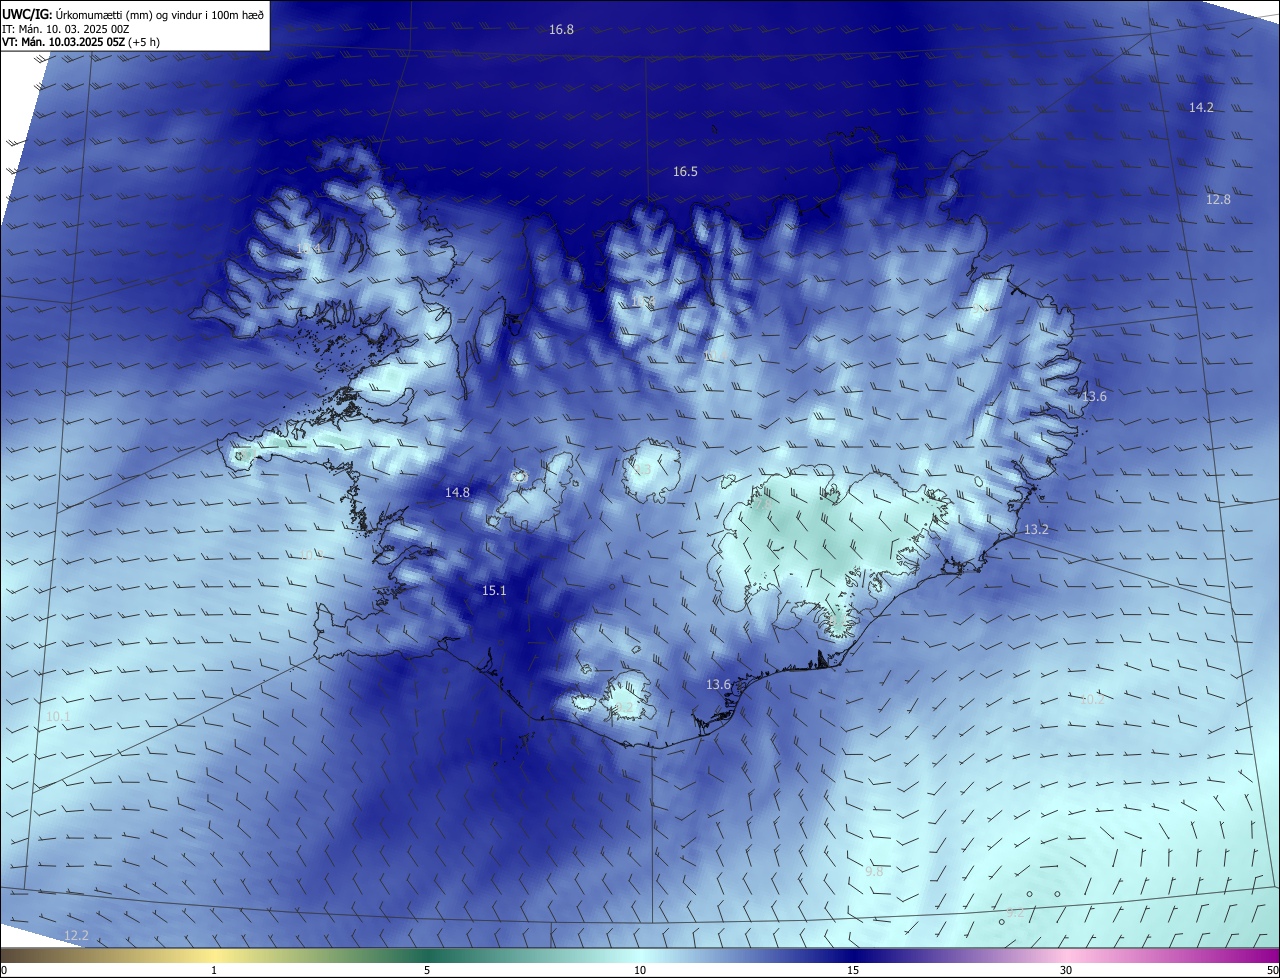Click the 15.1 value label
The width and height of the screenshot is (1280, 978).
pyautogui.click(x=494, y=591)
